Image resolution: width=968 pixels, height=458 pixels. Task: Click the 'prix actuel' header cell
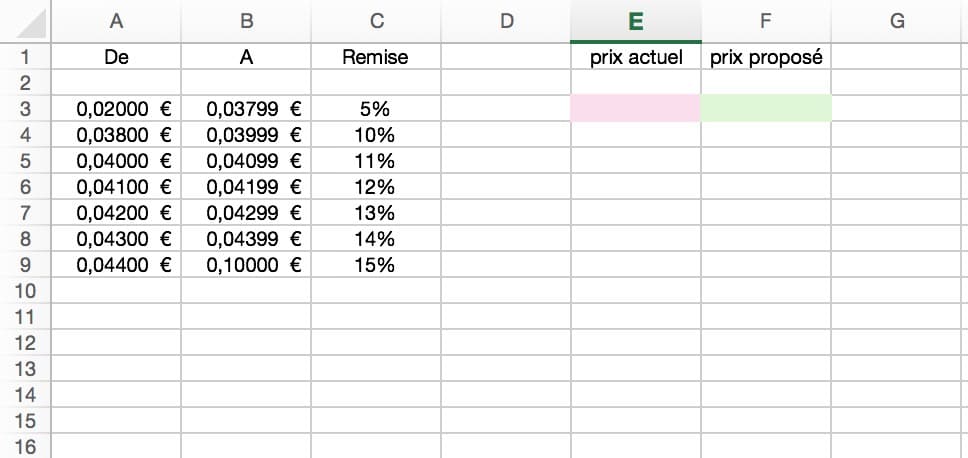point(635,57)
